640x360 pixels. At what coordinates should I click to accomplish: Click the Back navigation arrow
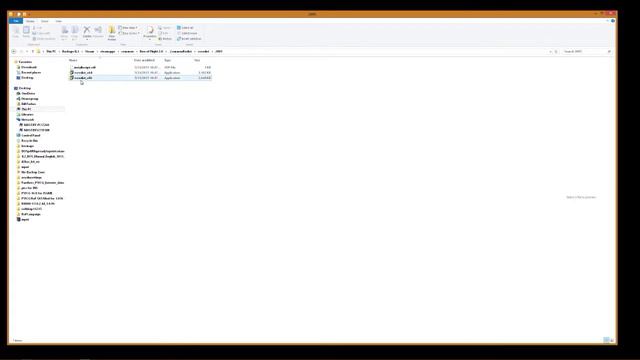[14, 51]
